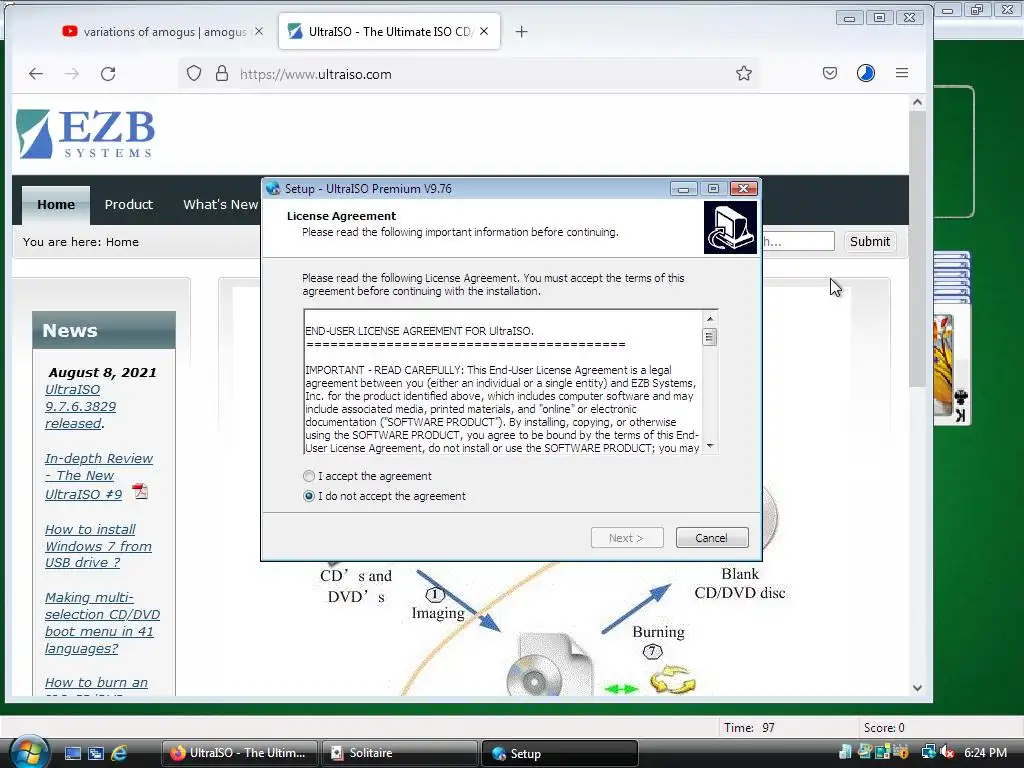
Task: Click the Cancel button in Setup
Action: tap(712, 537)
